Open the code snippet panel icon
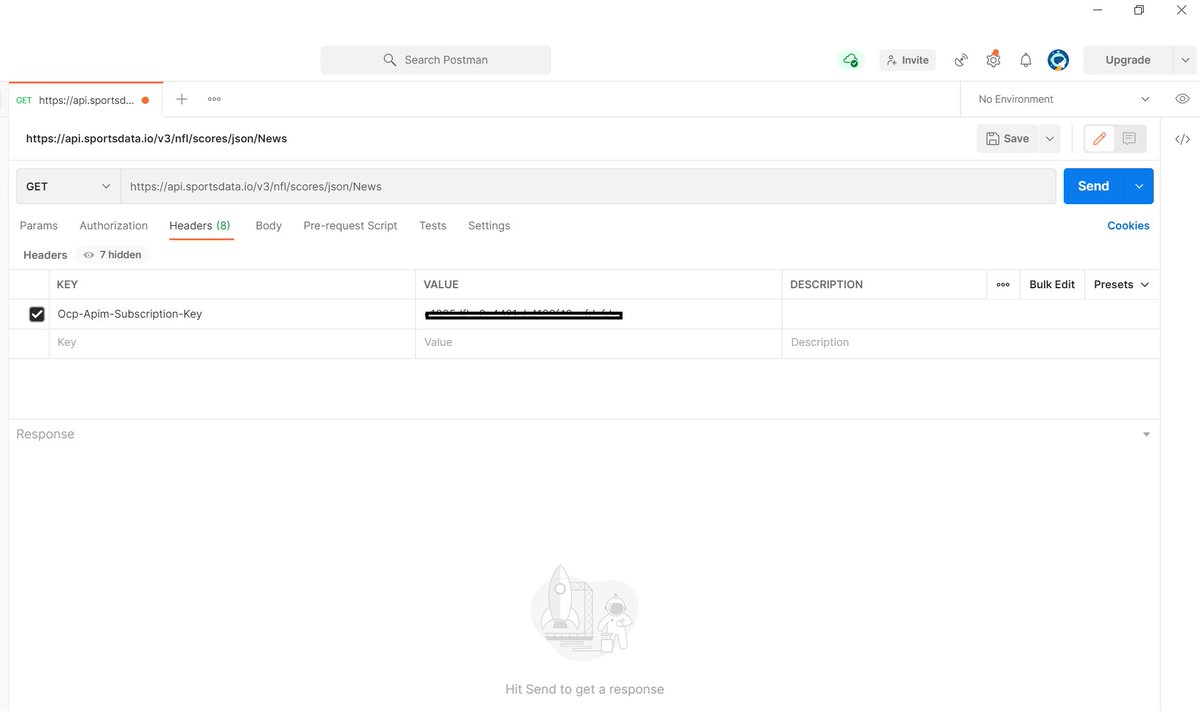The height and width of the screenshot is (711, 1200). [x=1182, y=139]
